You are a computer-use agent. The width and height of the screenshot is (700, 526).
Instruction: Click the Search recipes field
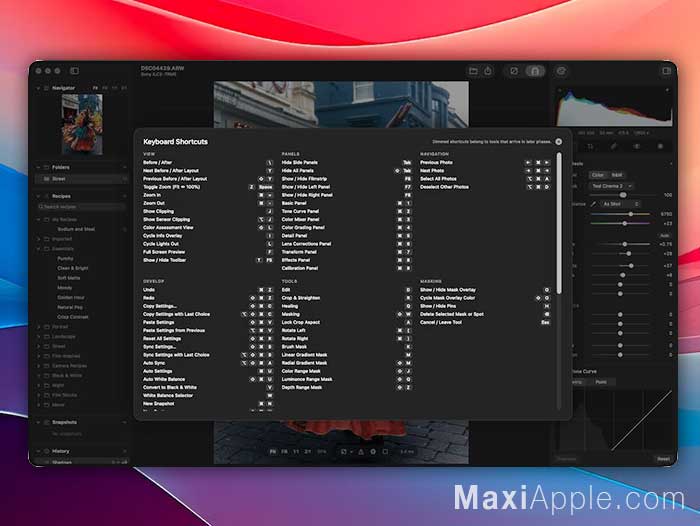(81, 207)
